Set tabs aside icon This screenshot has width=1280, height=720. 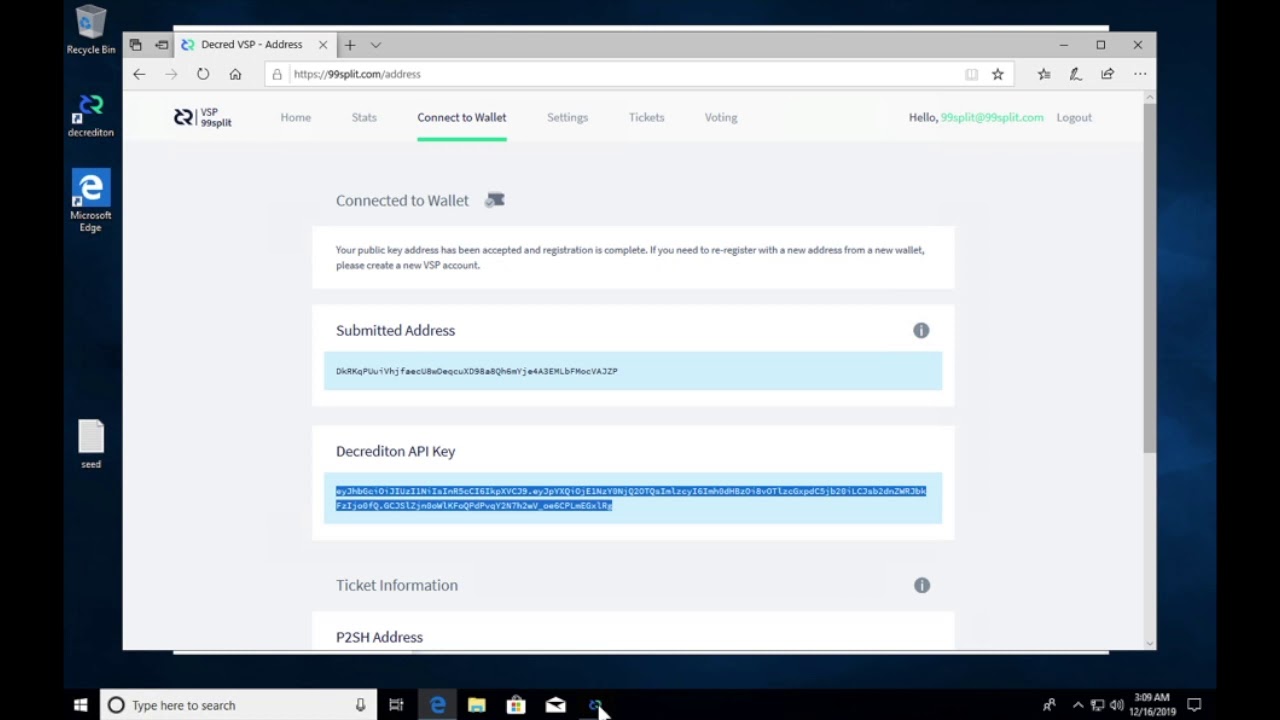161,45
